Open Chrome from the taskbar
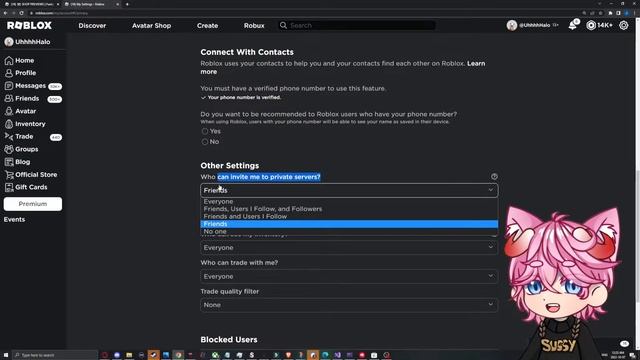 click(x=178, y=355)
